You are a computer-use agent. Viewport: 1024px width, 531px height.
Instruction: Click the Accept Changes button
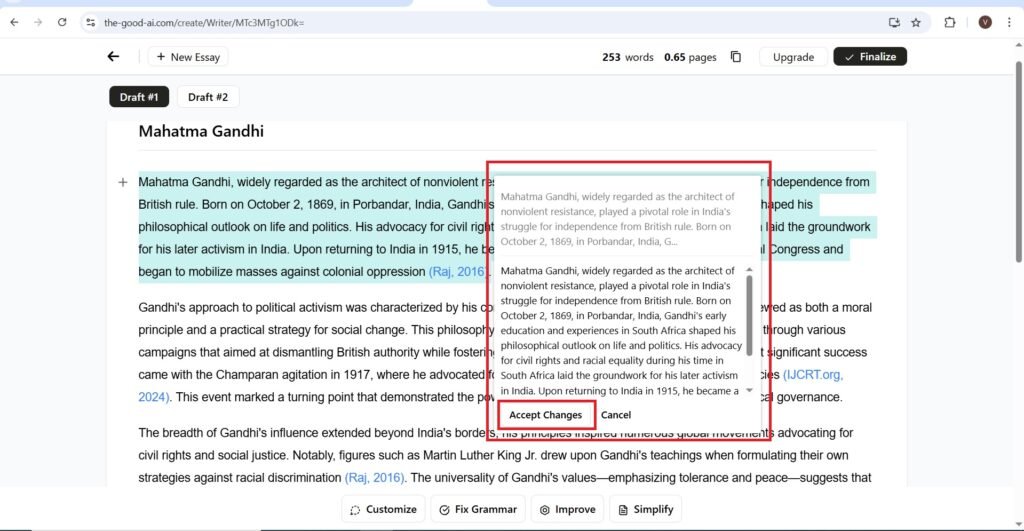545,415
